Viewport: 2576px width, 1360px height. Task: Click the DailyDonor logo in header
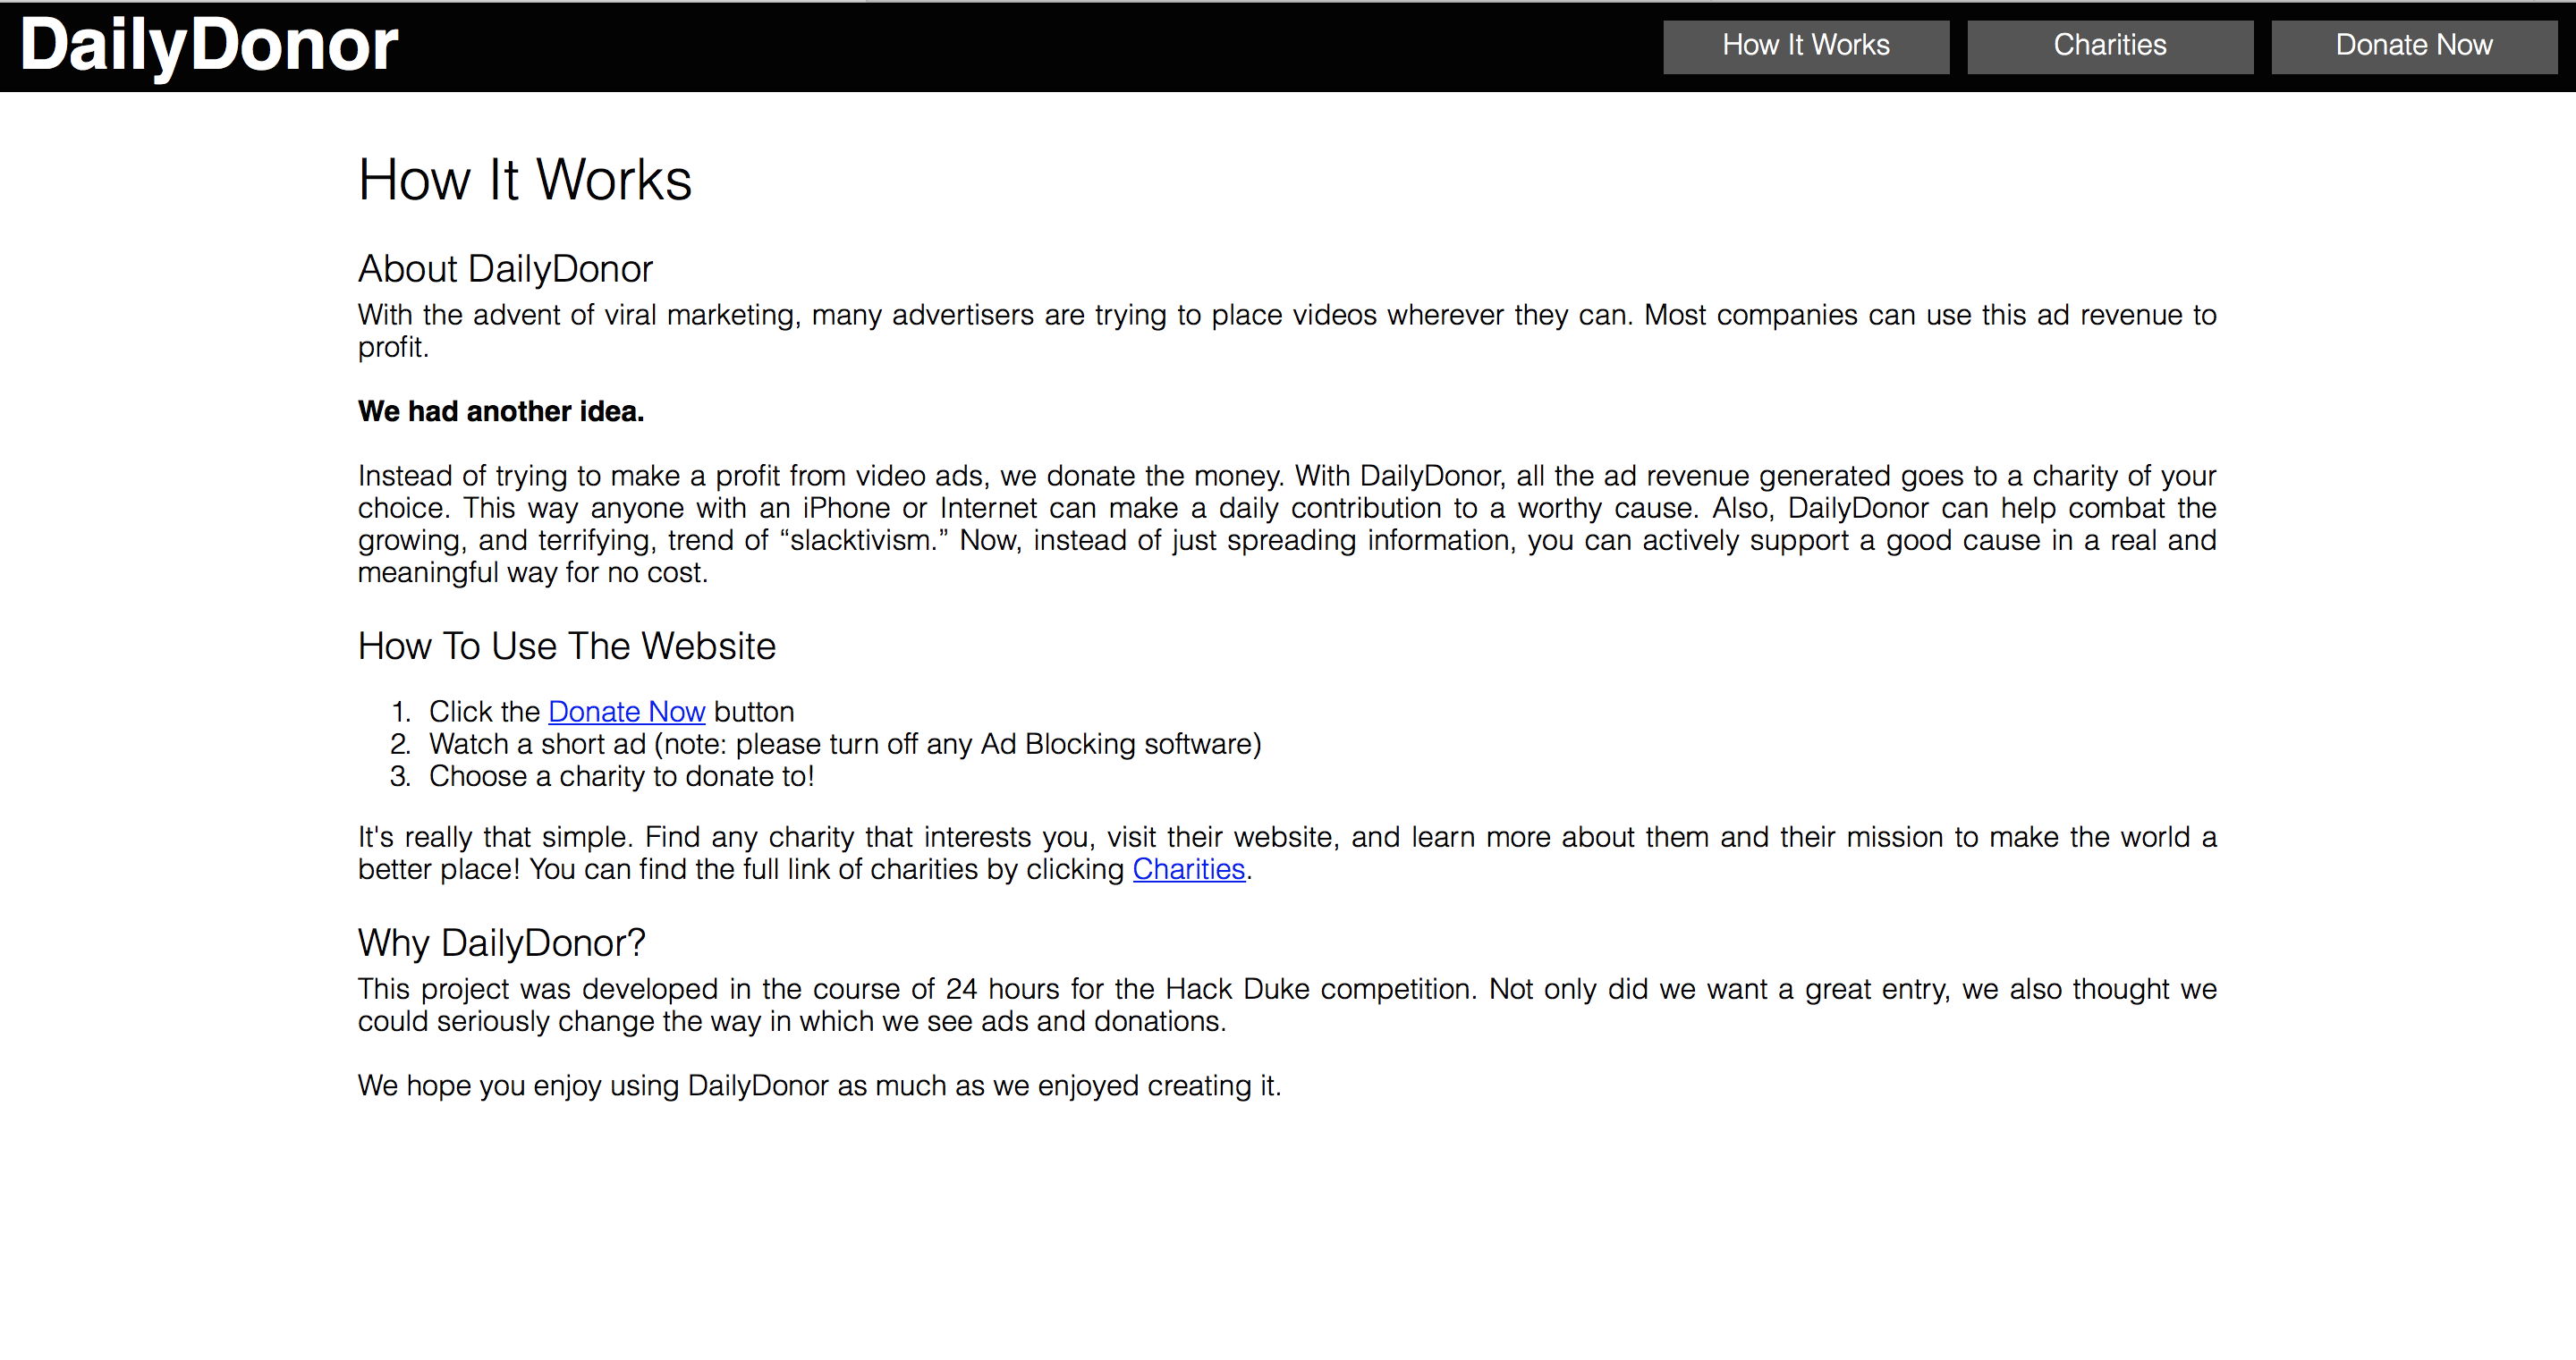click(209, 46)
